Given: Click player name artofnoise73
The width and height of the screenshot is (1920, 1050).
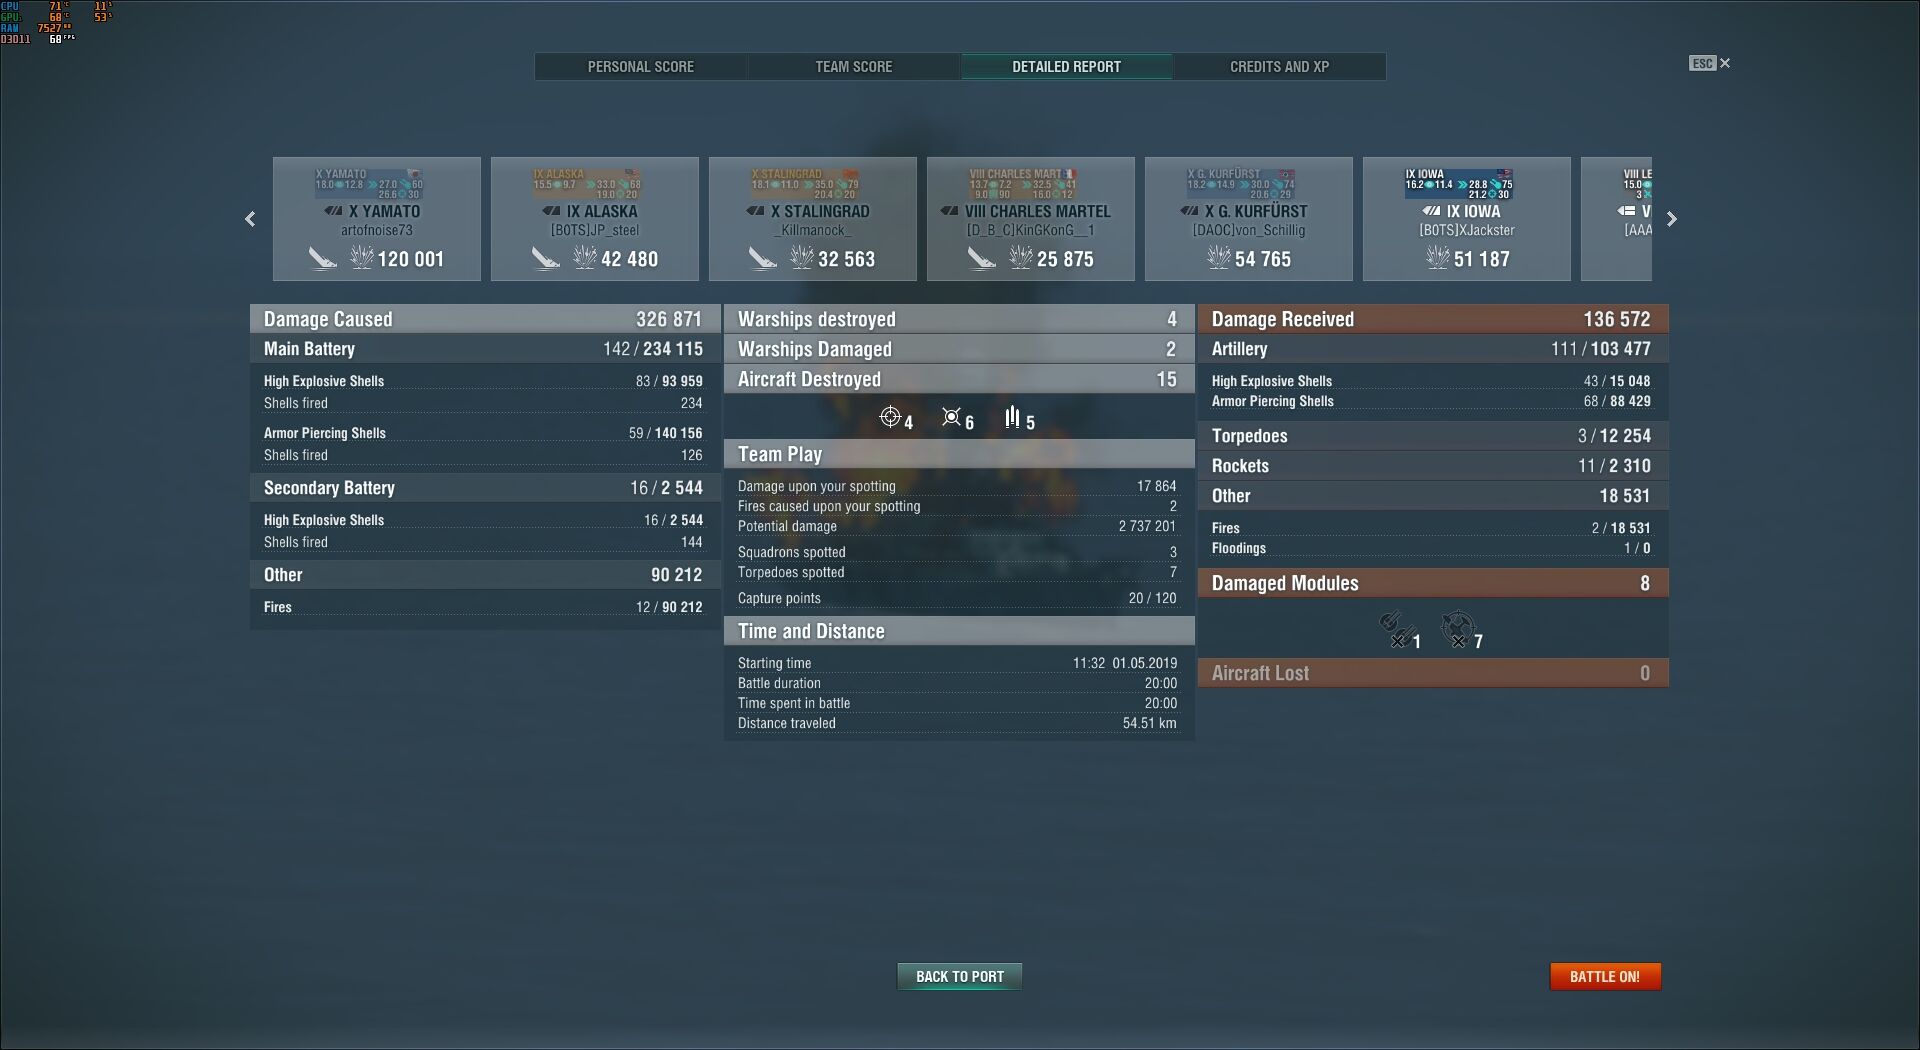Looking at the screenshot, I should click(x=377, y=230).
